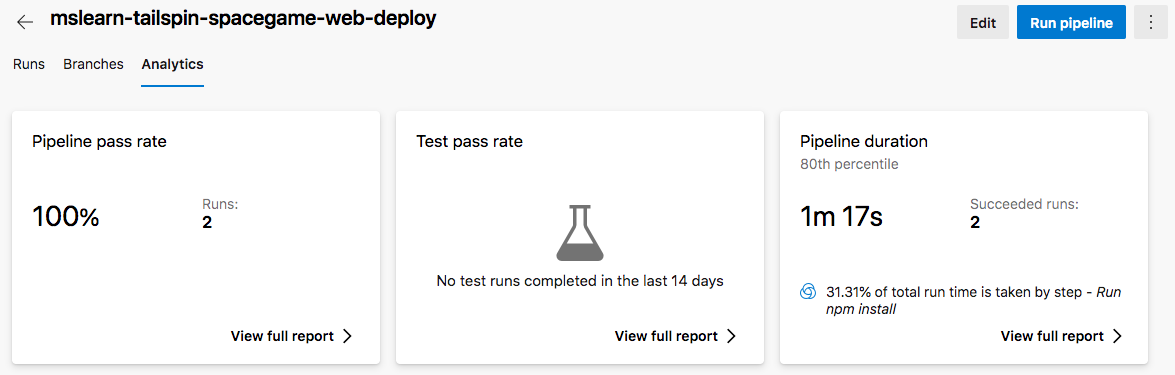Image resolution: width=1175 pixels, height=375 pixels.
Task: Click the Edit button
Action: pyautogui.click(x=982, y=22)
